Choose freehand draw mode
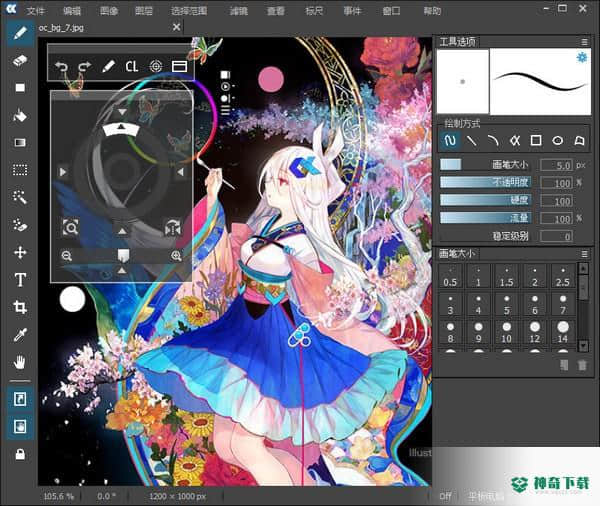 coord(450,140)
